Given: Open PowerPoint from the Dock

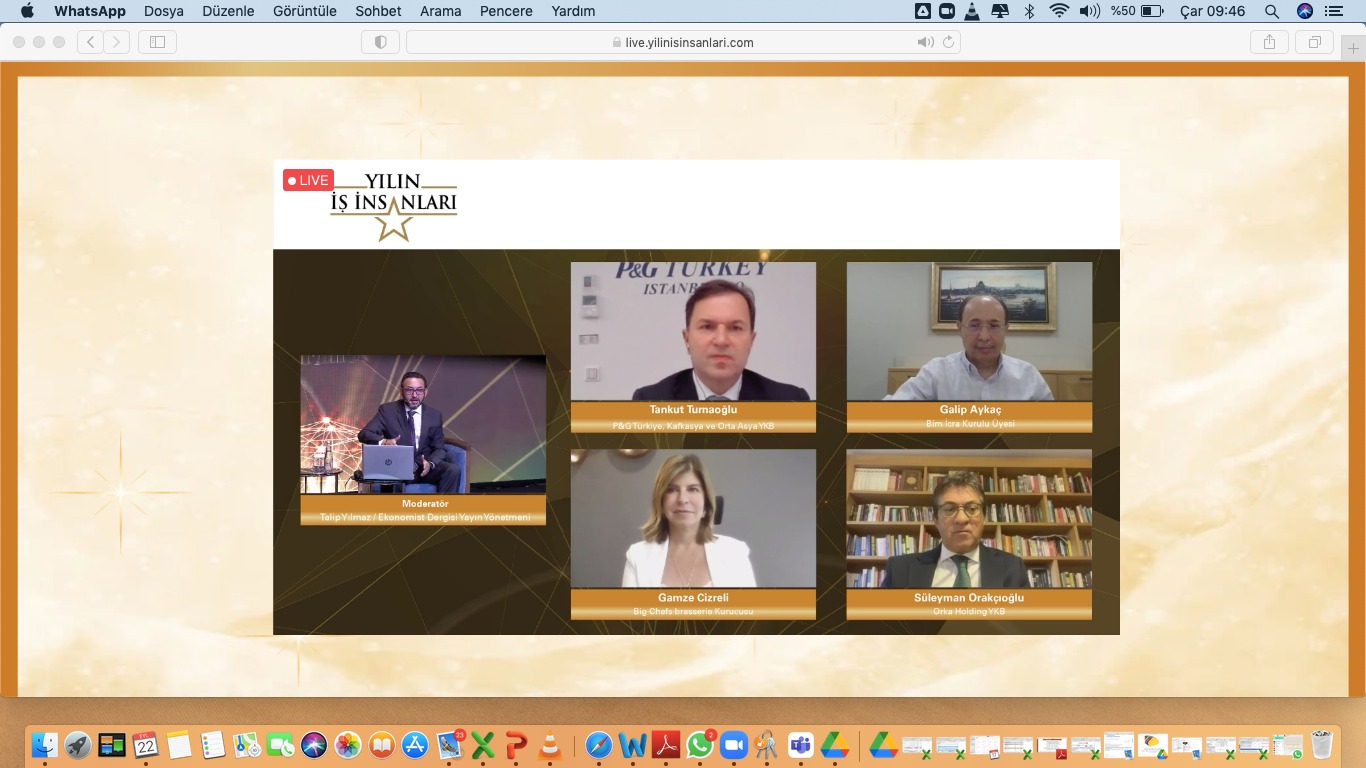Looking at the screenshot, I should pos(516,745).
